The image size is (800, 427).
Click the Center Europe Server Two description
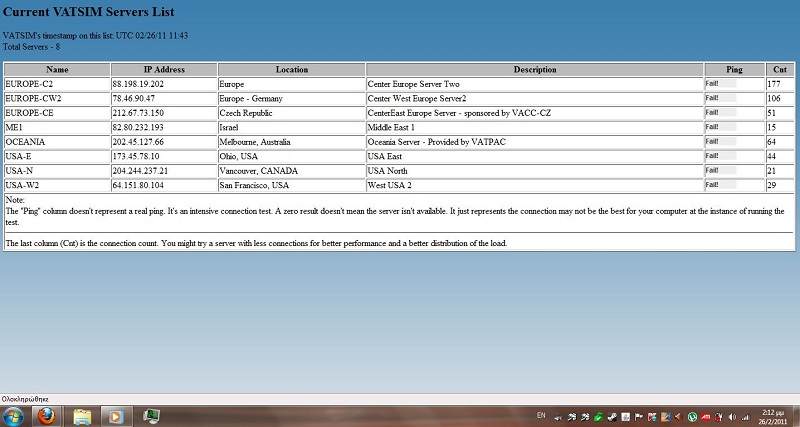[413, 84]
